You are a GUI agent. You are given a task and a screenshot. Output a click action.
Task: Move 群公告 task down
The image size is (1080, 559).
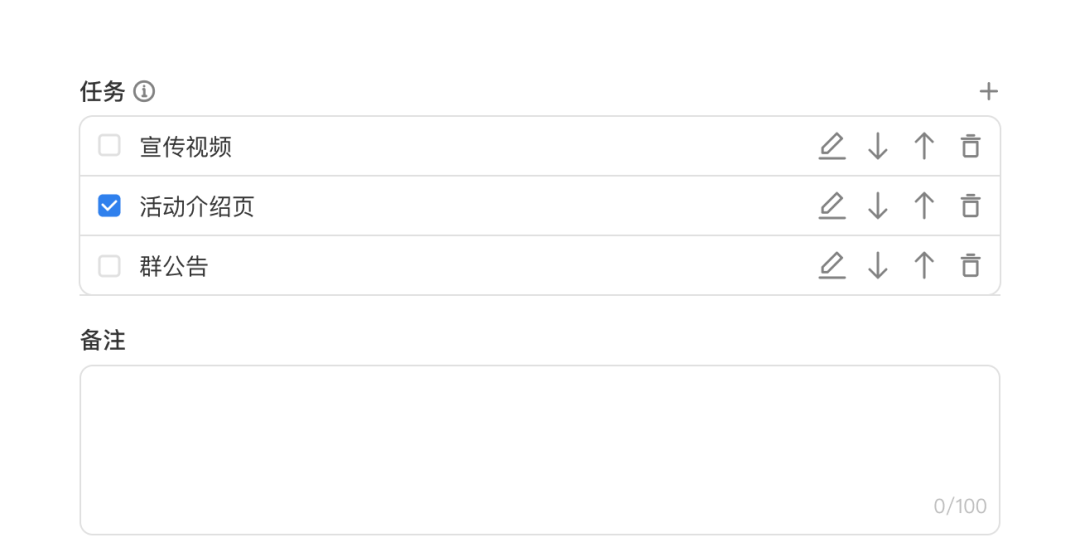pos(878,266)
